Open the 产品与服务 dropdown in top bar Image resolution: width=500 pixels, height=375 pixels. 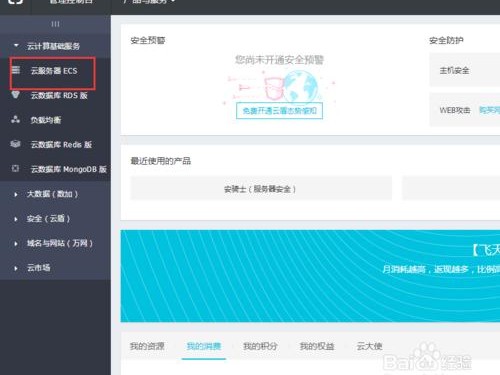point(149,2)
